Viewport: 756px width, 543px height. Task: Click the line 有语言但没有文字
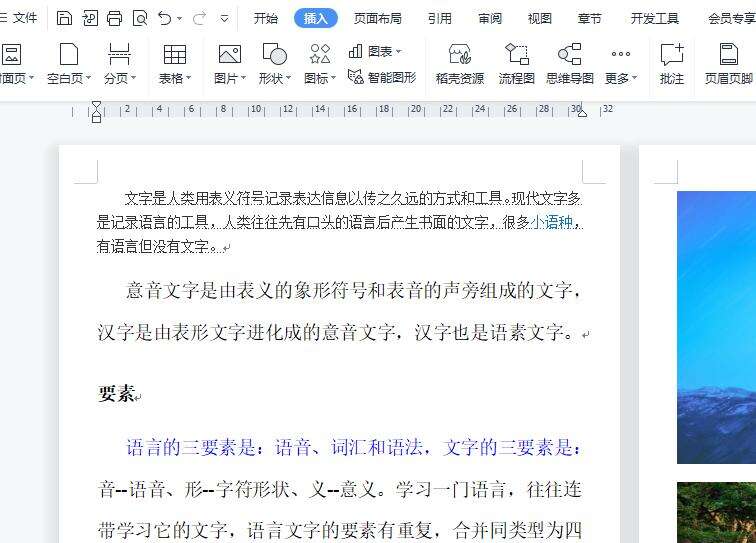point(159,246)
